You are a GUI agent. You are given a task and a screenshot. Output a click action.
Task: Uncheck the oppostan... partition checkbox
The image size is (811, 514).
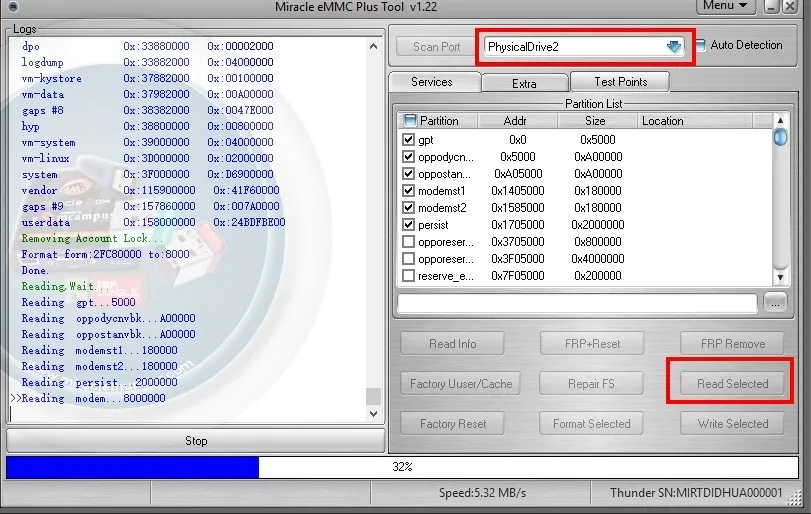point(408,174)
